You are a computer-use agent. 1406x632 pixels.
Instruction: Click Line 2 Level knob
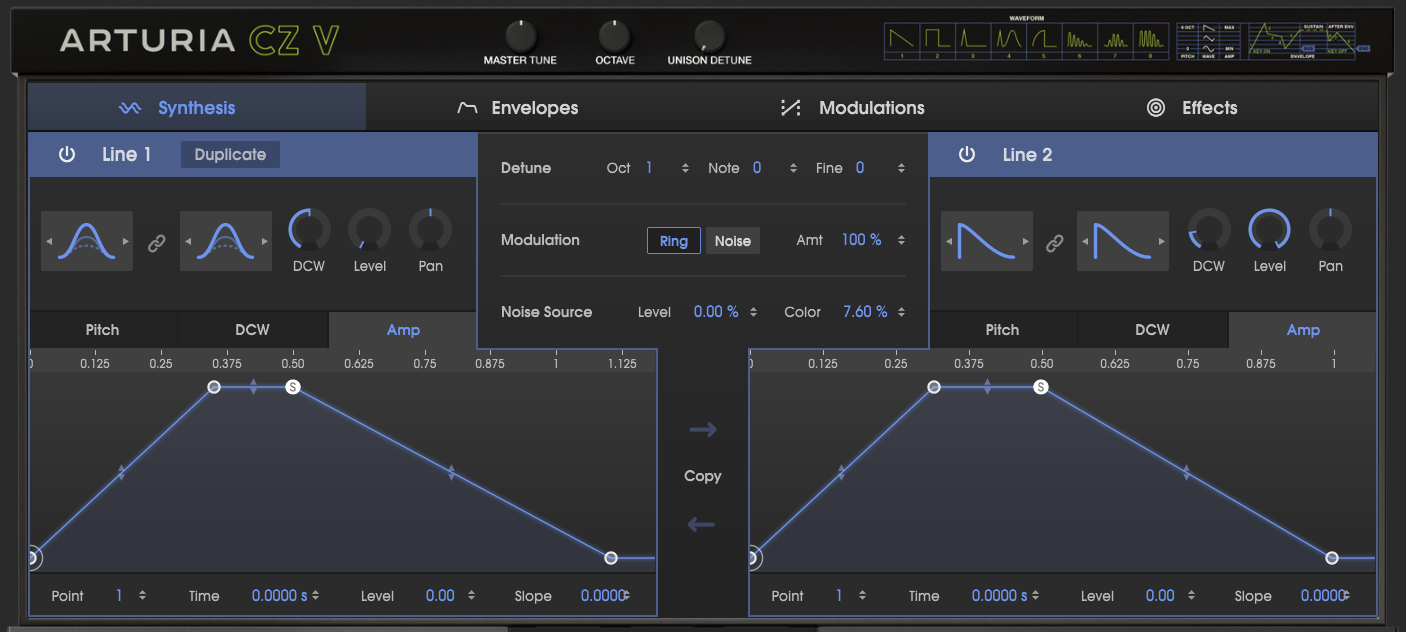click(x=1269, y=231)
